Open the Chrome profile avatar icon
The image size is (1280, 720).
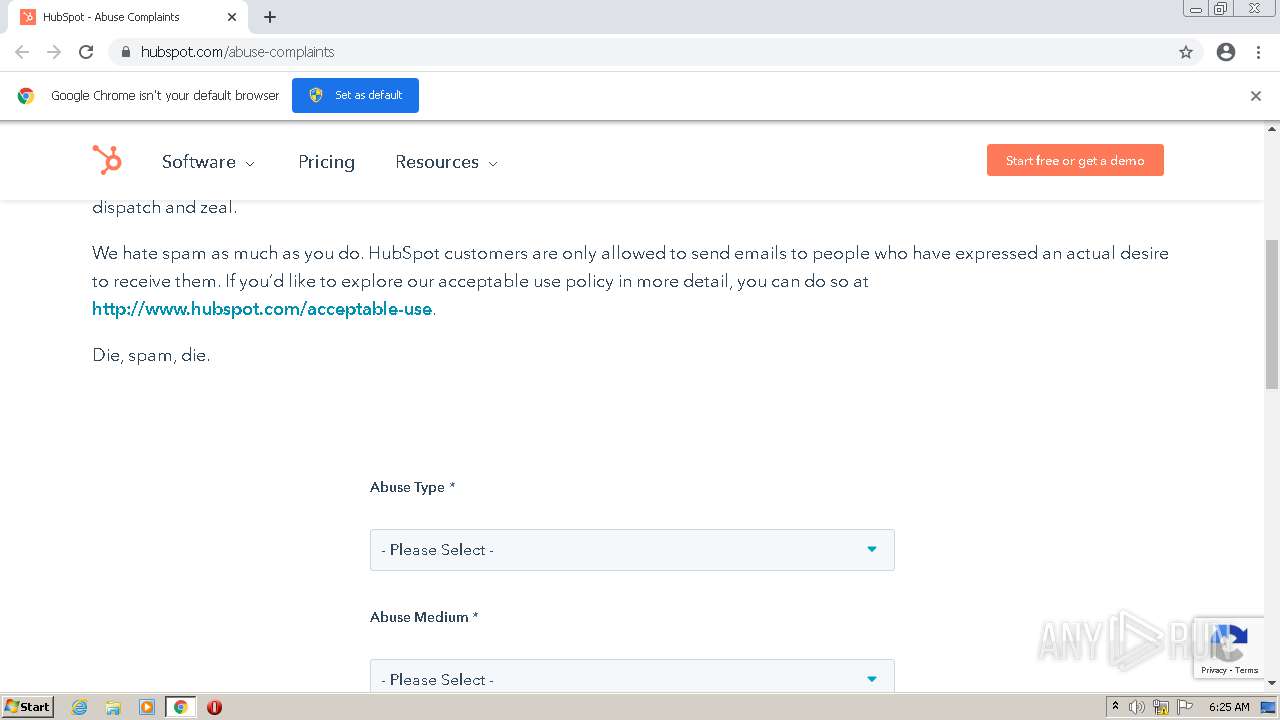pos(1226,52)
